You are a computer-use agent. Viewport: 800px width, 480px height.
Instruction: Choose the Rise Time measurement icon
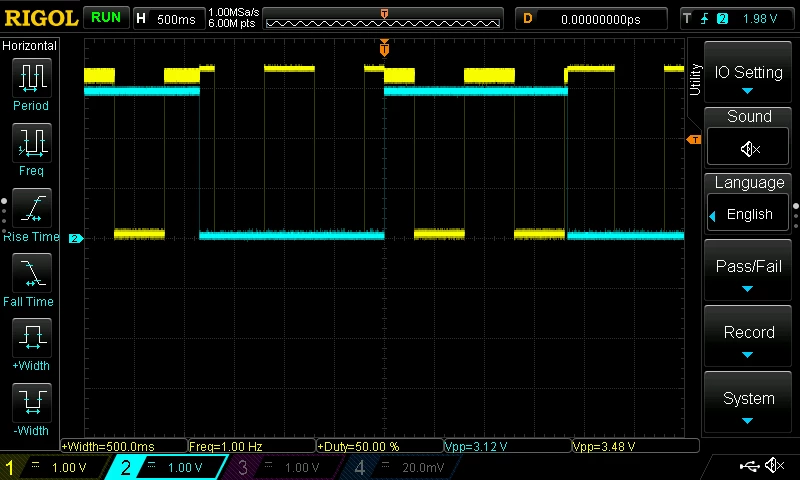tap(32, 208)
